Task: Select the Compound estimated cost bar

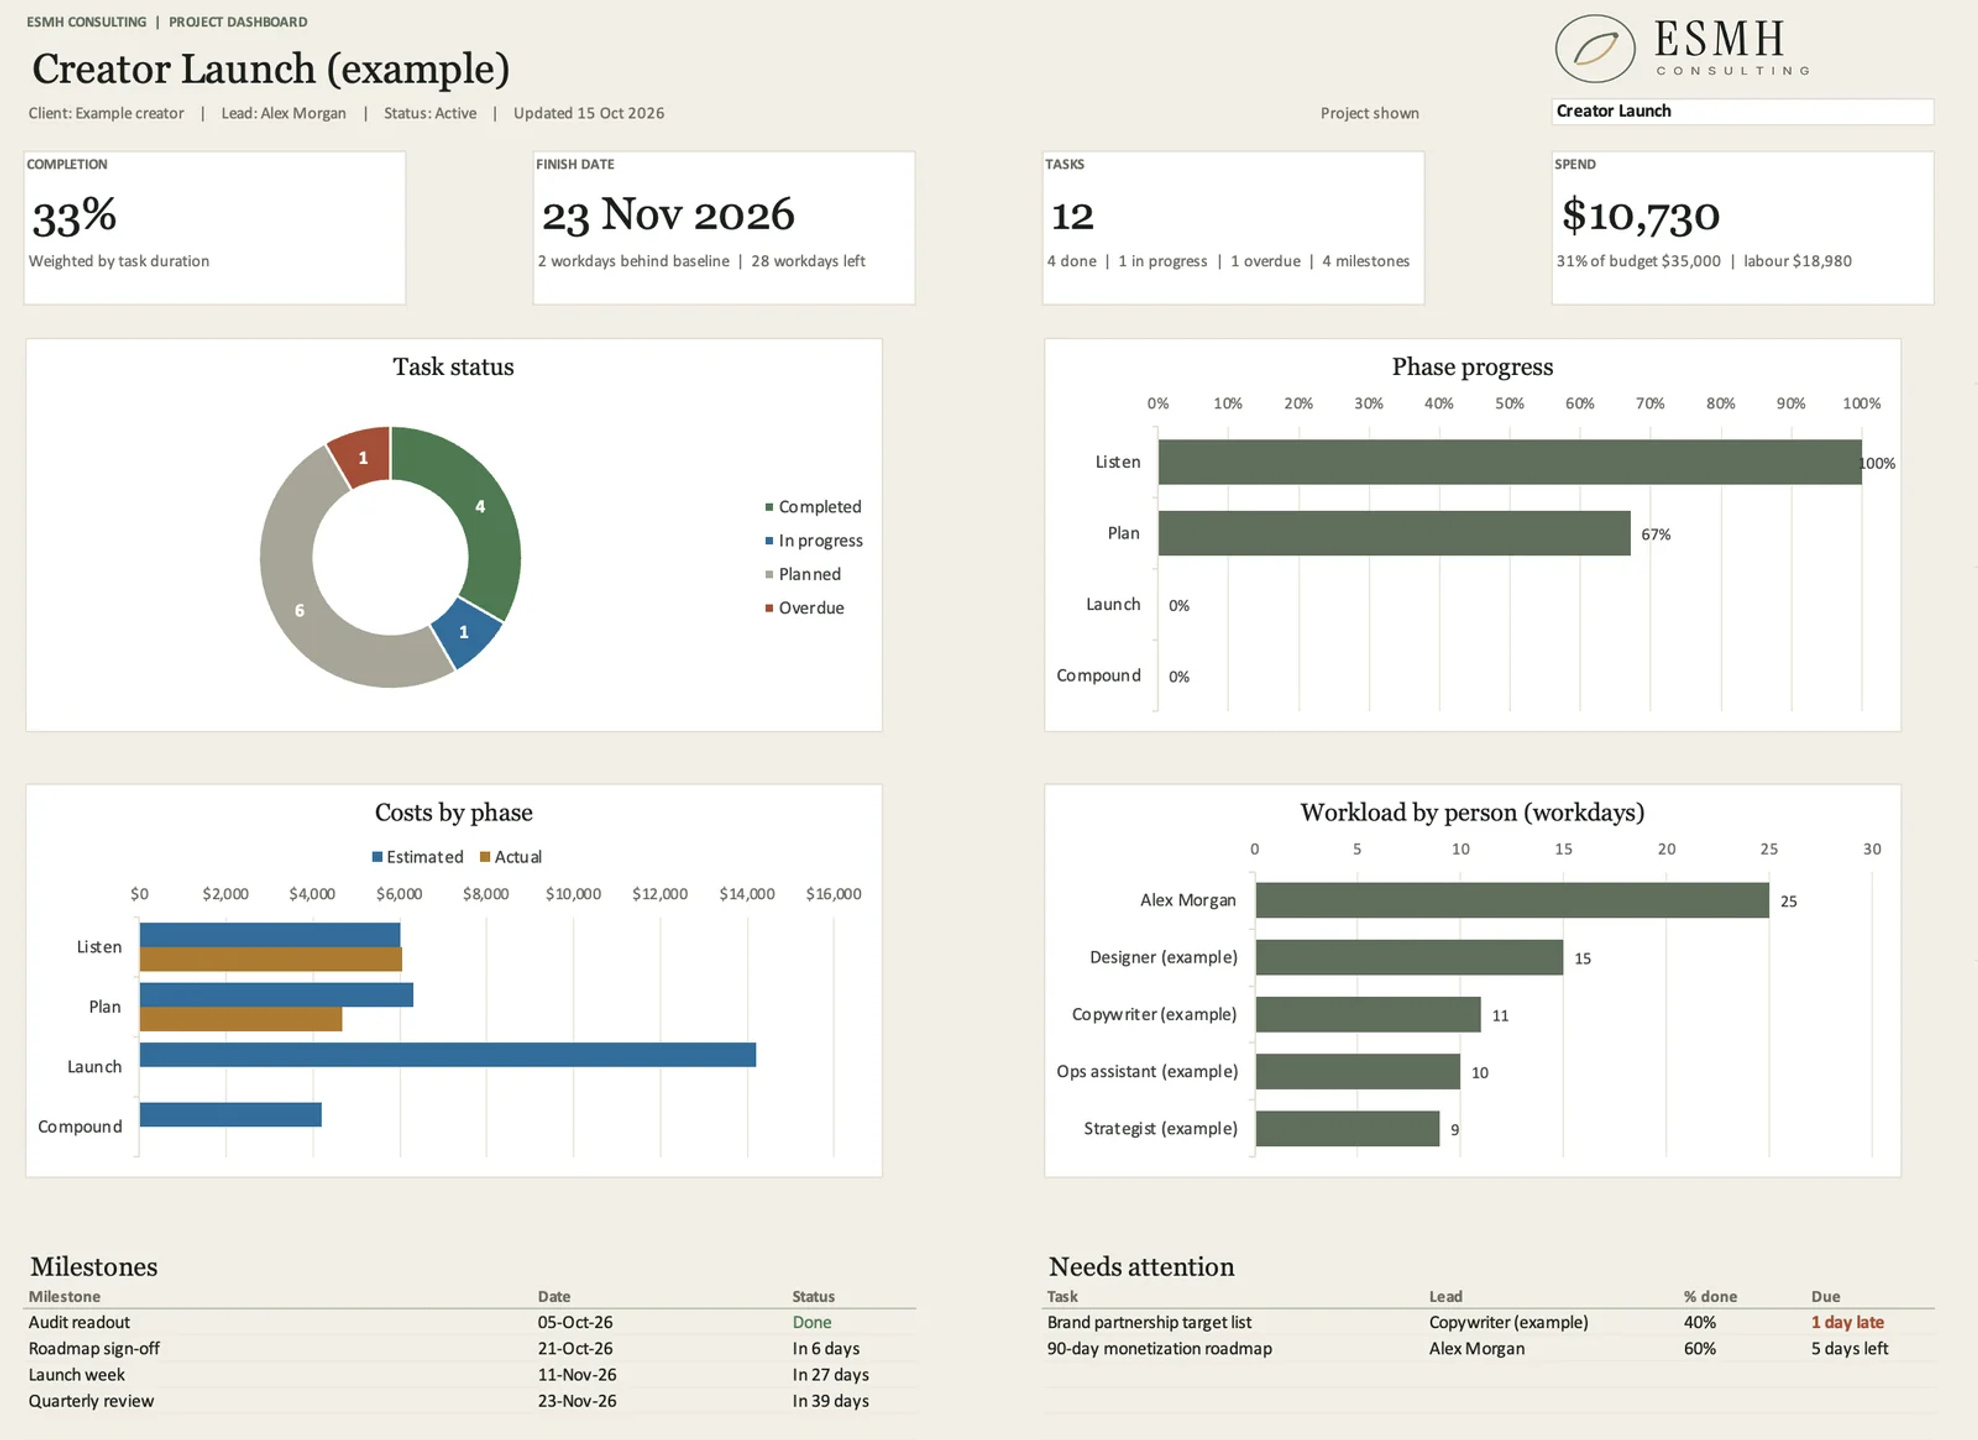Action: pyautogui.click(x=231, y=1115)
